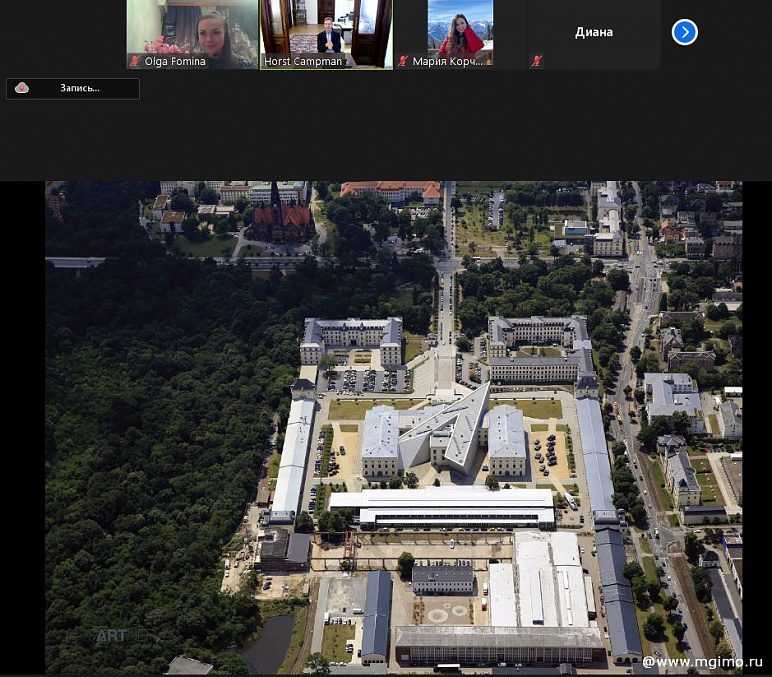772x677 pixels.
Task: Click the pond at the photo's bottom edge
Action: tap(267, 643)
